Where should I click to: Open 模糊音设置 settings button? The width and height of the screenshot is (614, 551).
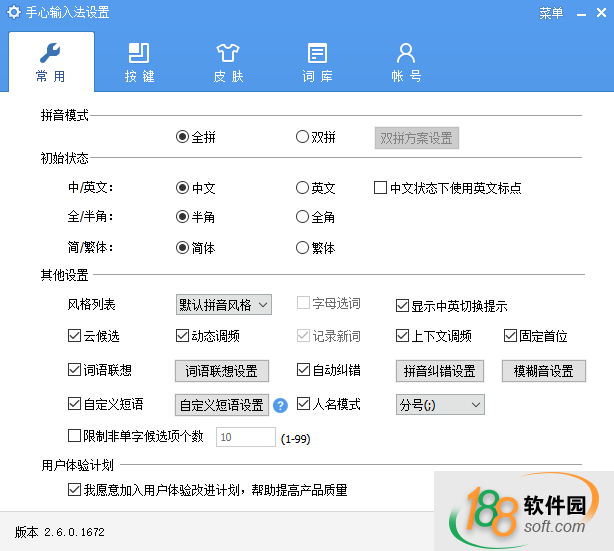[x=543, y=371]
